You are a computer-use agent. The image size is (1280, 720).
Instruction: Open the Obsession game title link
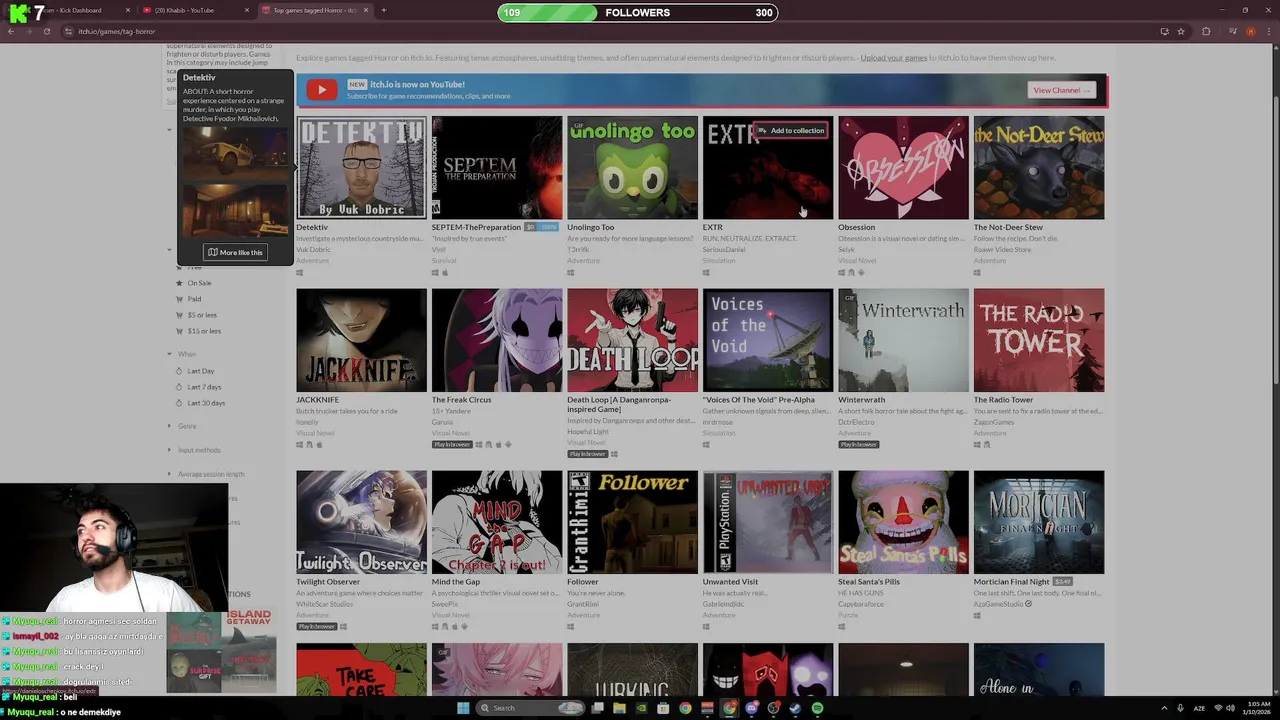point(856,227)
